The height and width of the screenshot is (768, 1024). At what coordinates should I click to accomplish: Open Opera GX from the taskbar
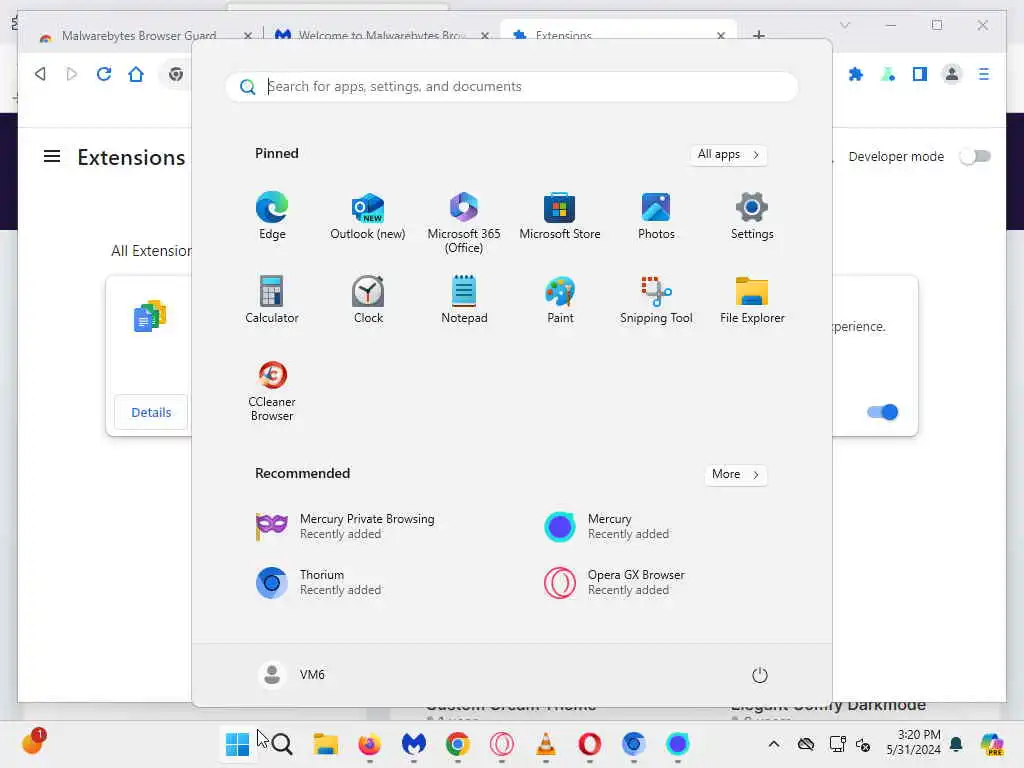coord(502,744)
